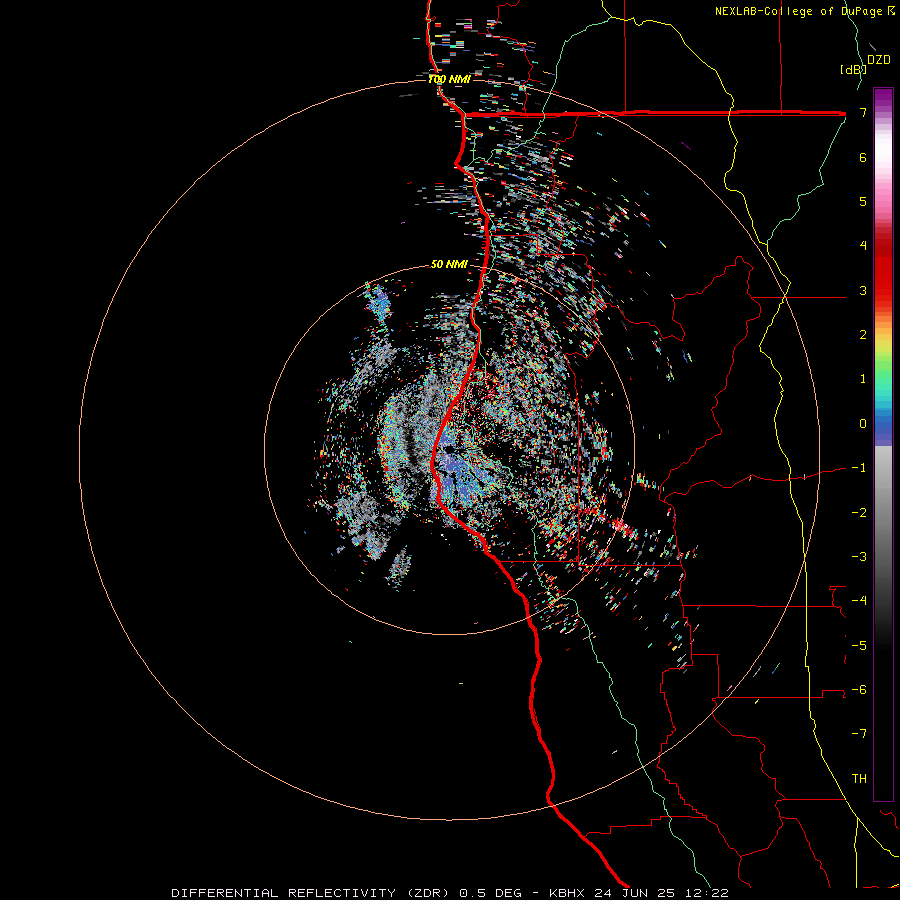Image resolution: width=900 pixels, height=900 pixels.
Task: Click the 3 value on the scale
Action: click(x=863, y=290)
